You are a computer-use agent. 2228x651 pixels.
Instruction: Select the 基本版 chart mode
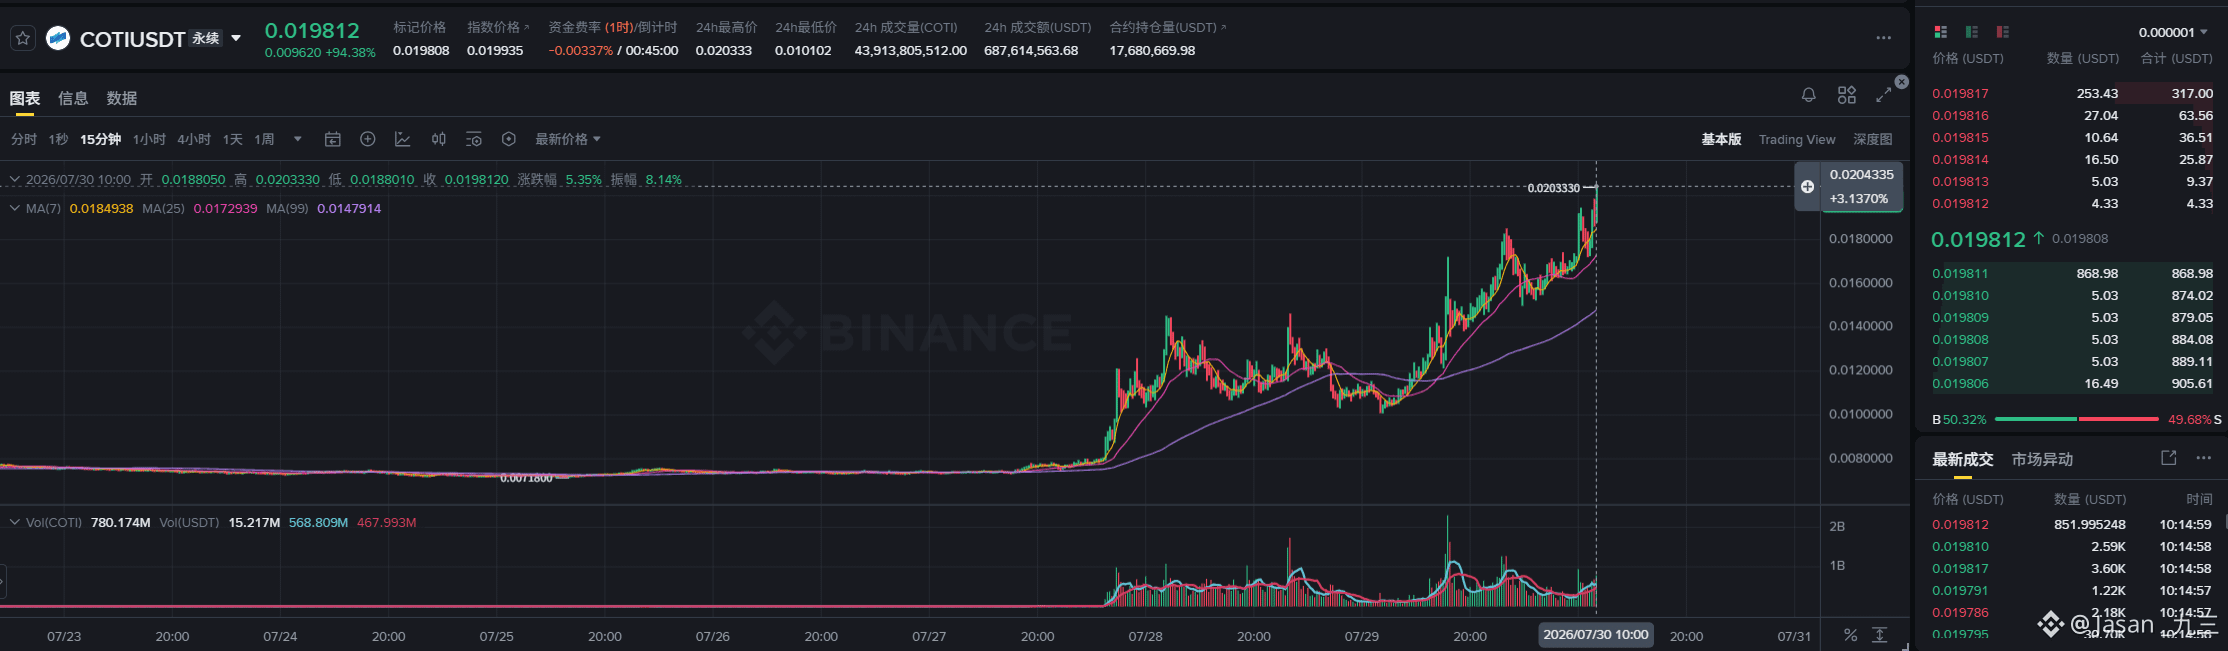(x=1721, y=139)
